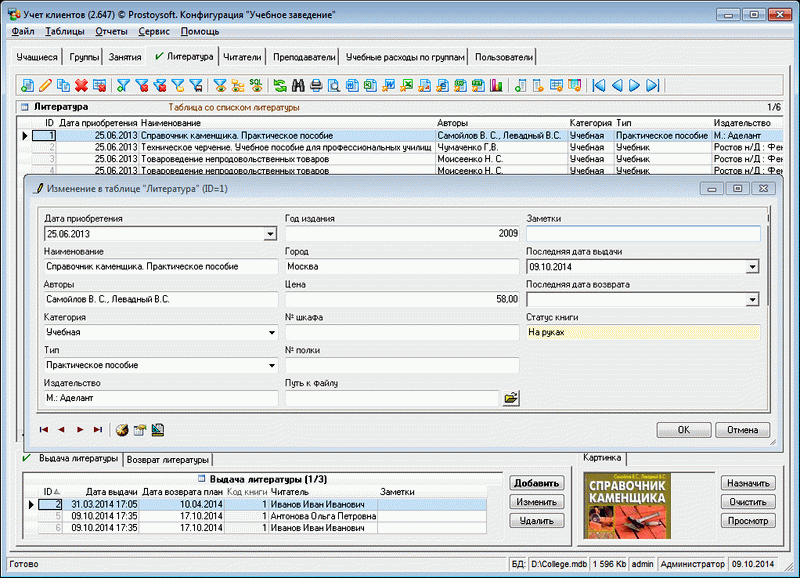Expand the Тип combo box
This screenshot has width=800, height=578.
[270, 365]
